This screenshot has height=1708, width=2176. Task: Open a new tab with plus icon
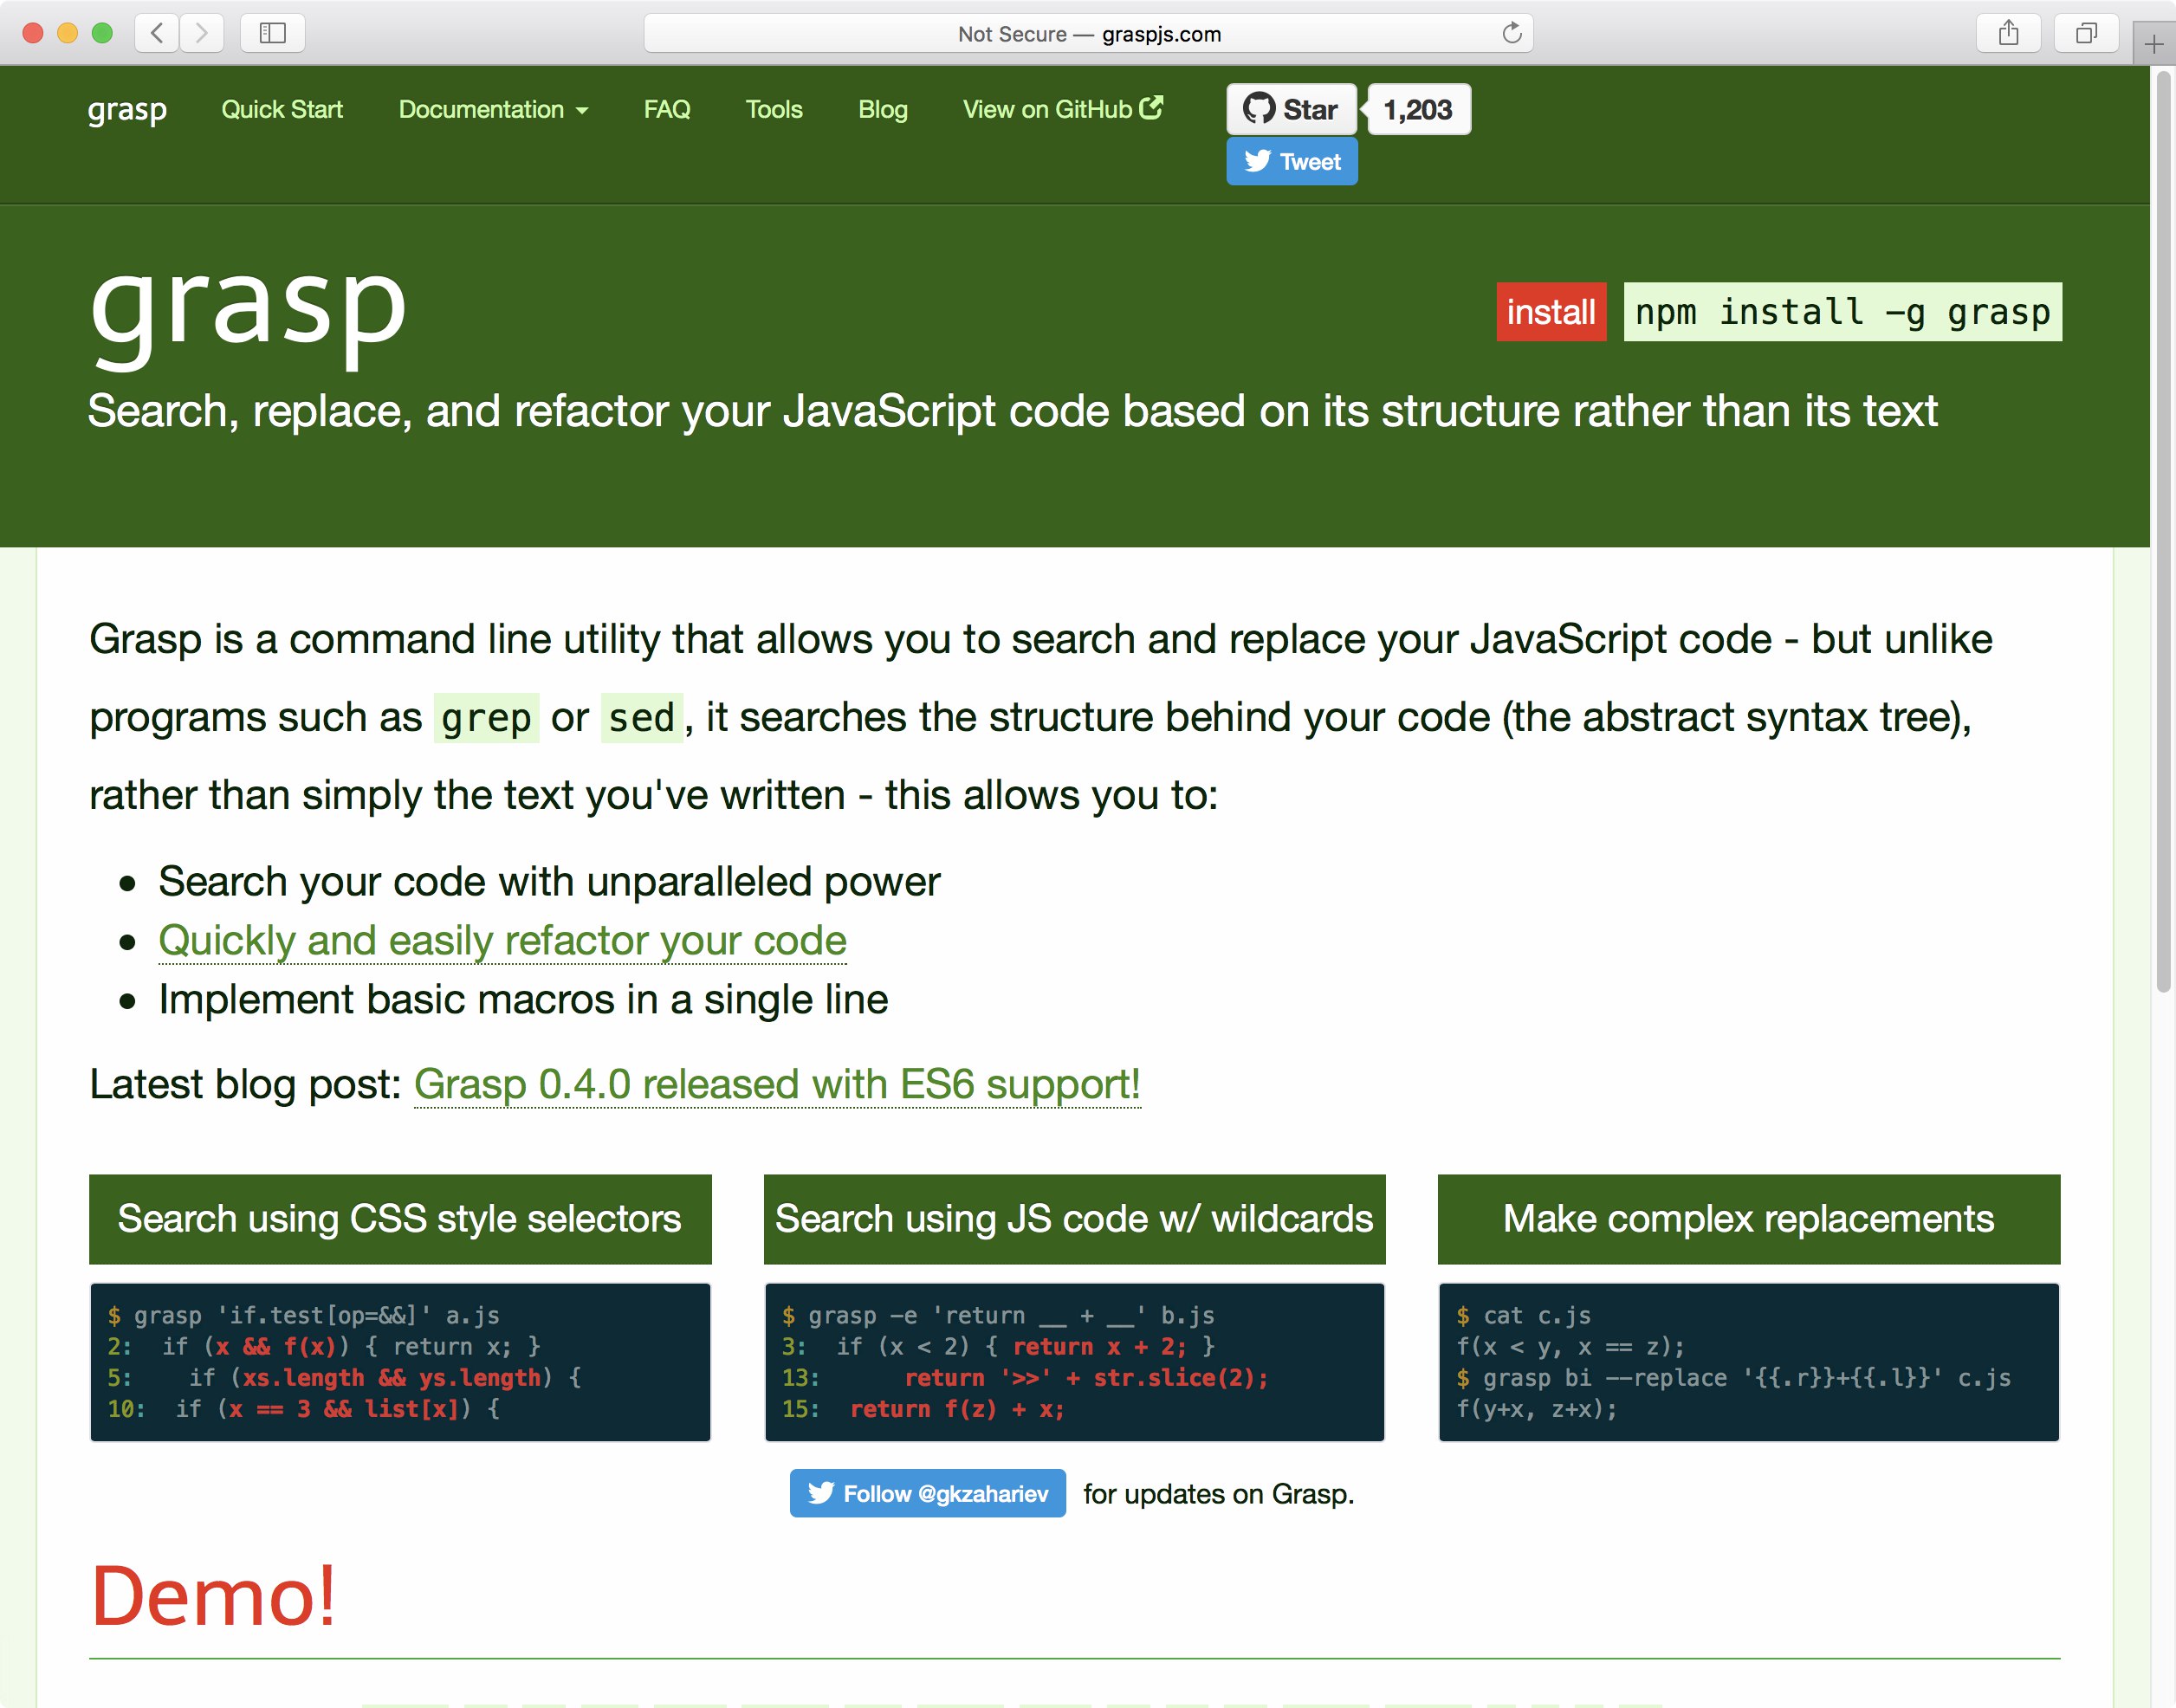(x=2154, y=44)
